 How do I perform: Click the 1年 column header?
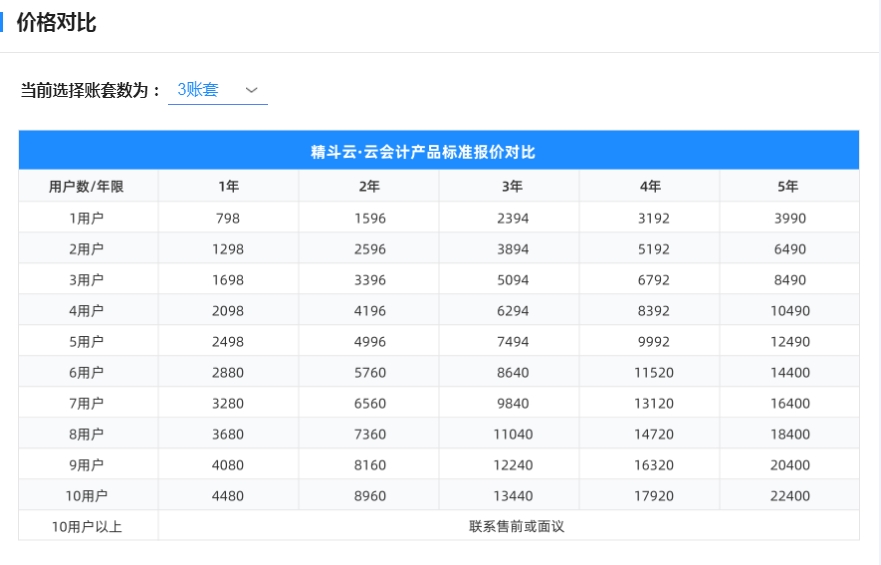(228, 187)
